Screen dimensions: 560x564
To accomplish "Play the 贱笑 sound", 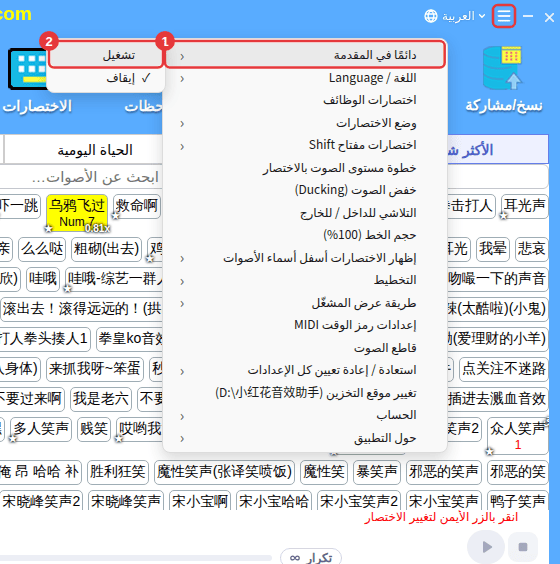I will pyautogui.click(x=94, y=429).
